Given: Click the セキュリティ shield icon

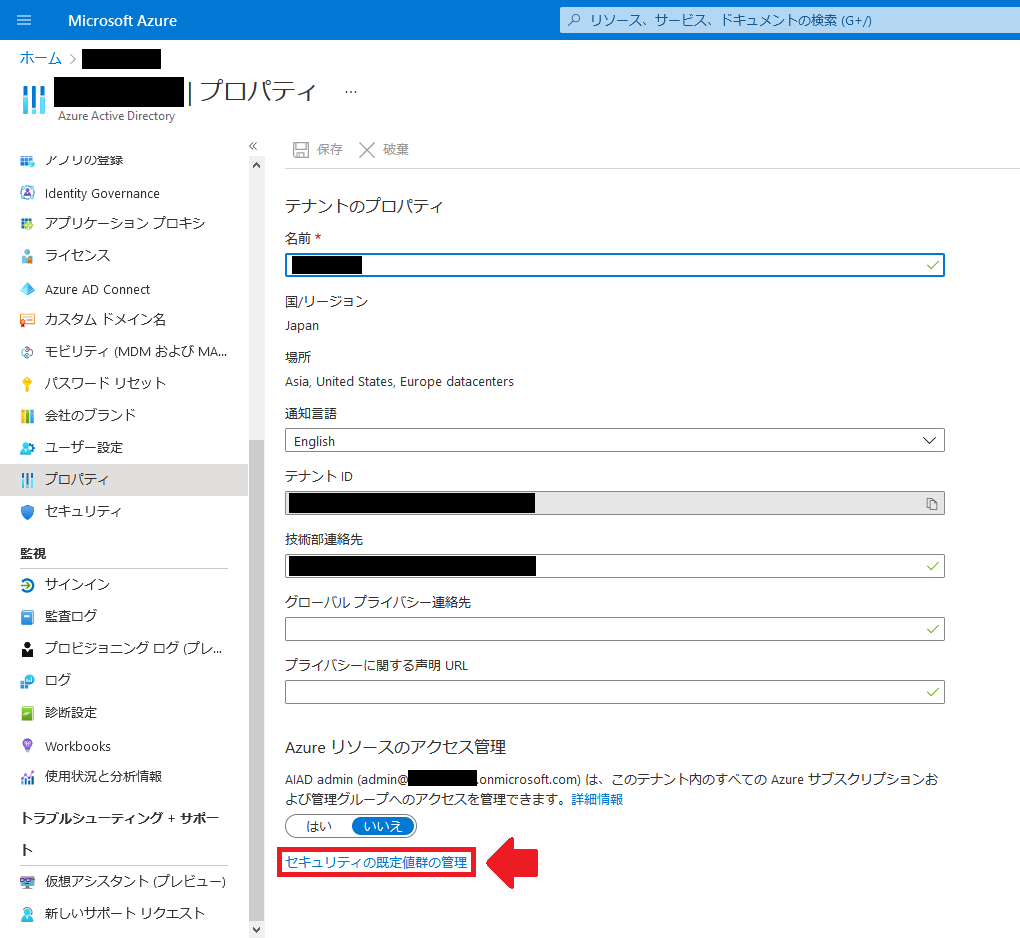Looking at the screenshot, I should point(27,512).
